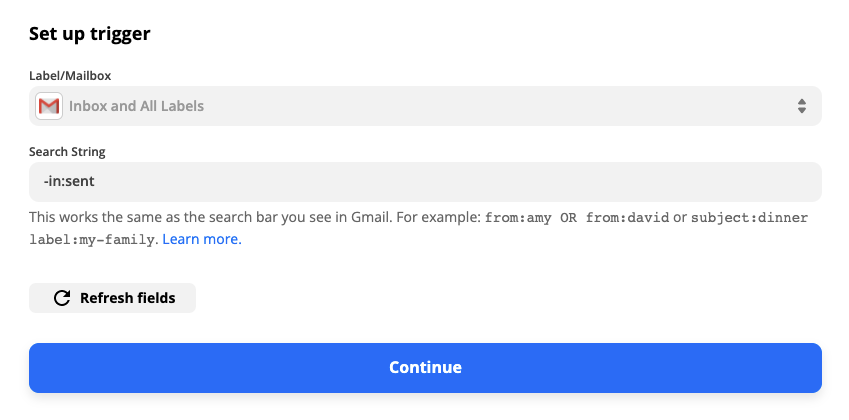Screen dimensions: 849x420
Task: Click the Gmail icon in Label/Mailbox field
Action: point(48,106)
